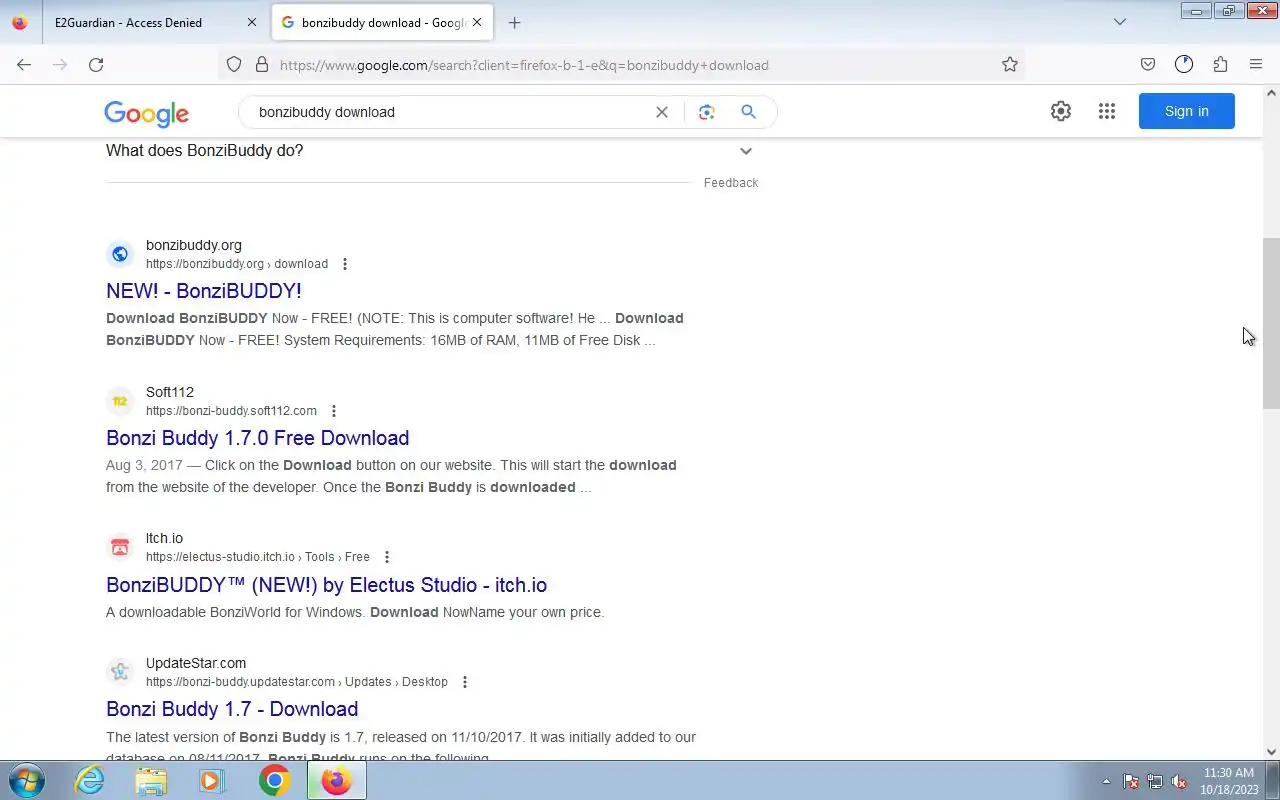This screenshot has height=800, width=1280.
Task: Click the taskbar clock showing 11:30 AM
Action: tap(1228, 781)
